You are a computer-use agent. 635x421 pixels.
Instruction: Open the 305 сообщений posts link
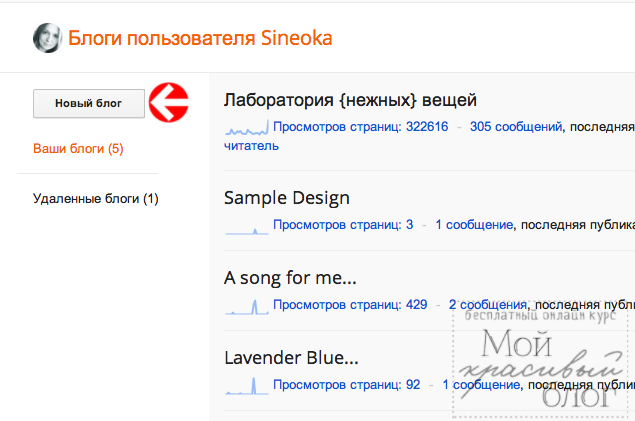click(x=516, y=127)
